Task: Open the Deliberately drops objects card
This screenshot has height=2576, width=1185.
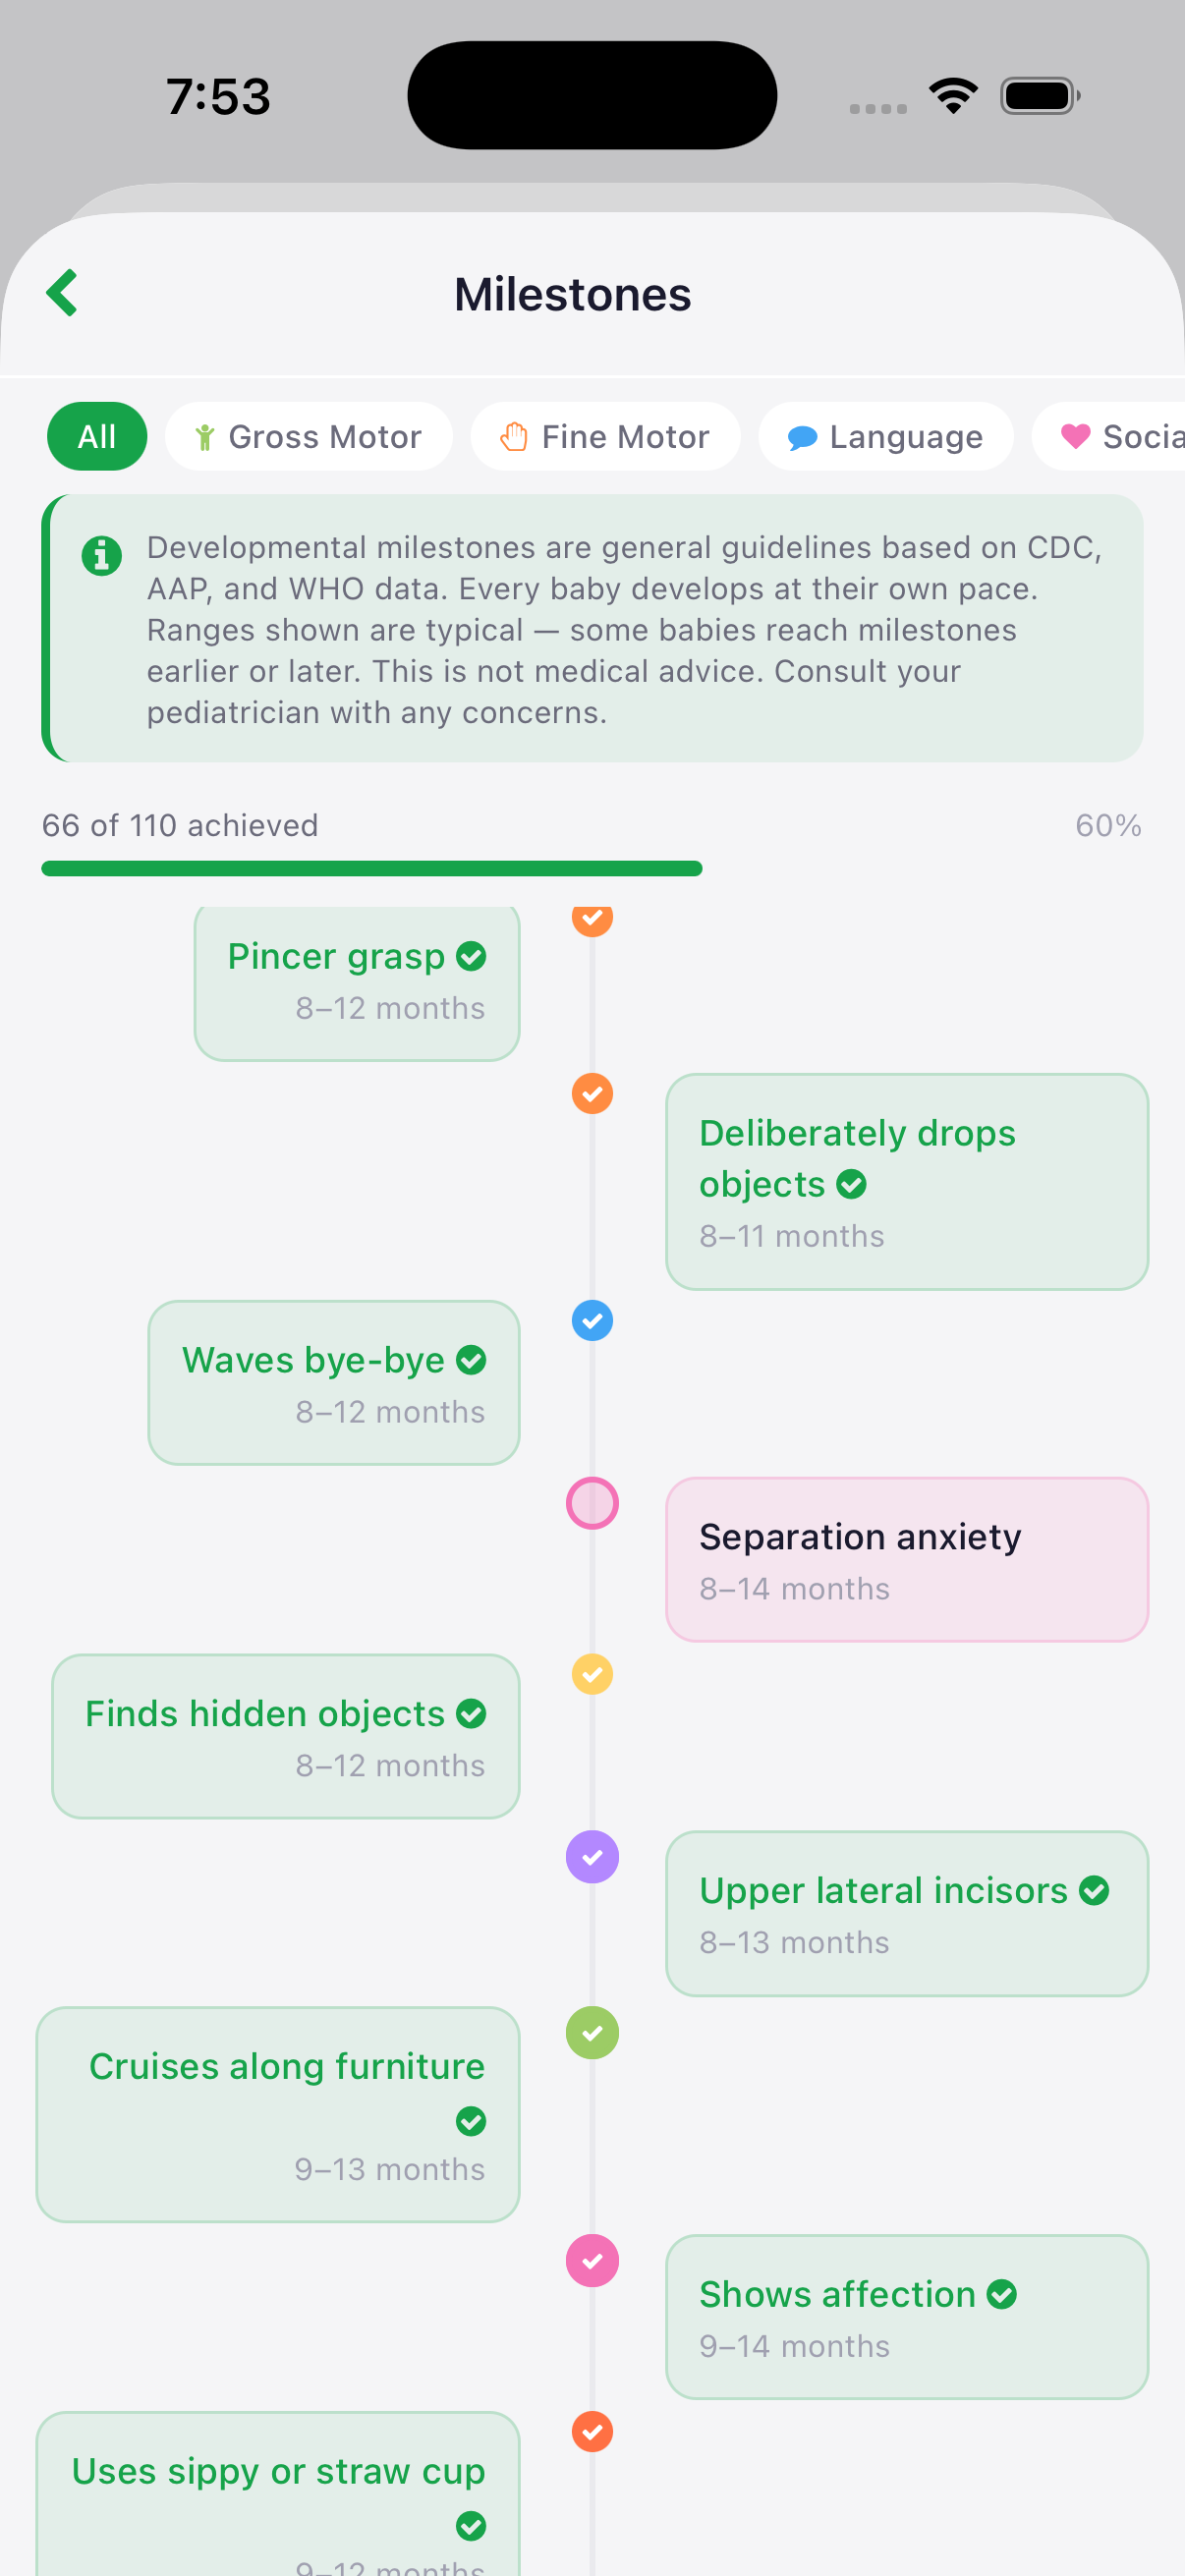Action: coord(906,1181)
